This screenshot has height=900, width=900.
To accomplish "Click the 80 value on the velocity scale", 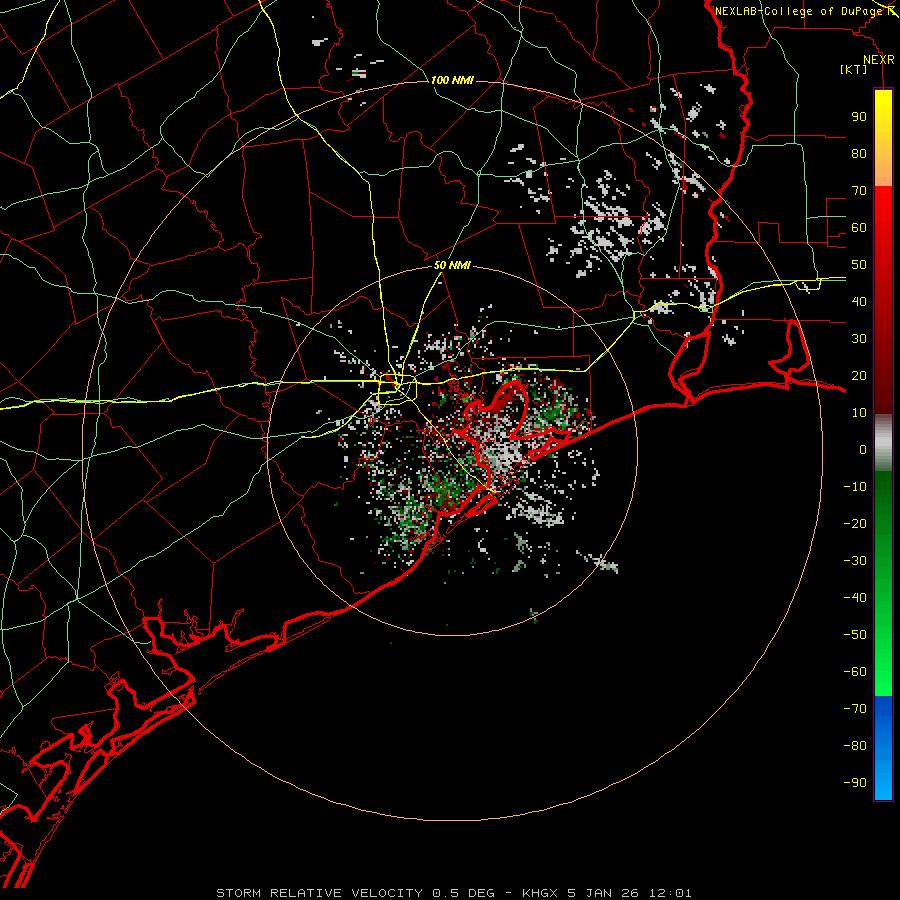I will pos(859,153).
